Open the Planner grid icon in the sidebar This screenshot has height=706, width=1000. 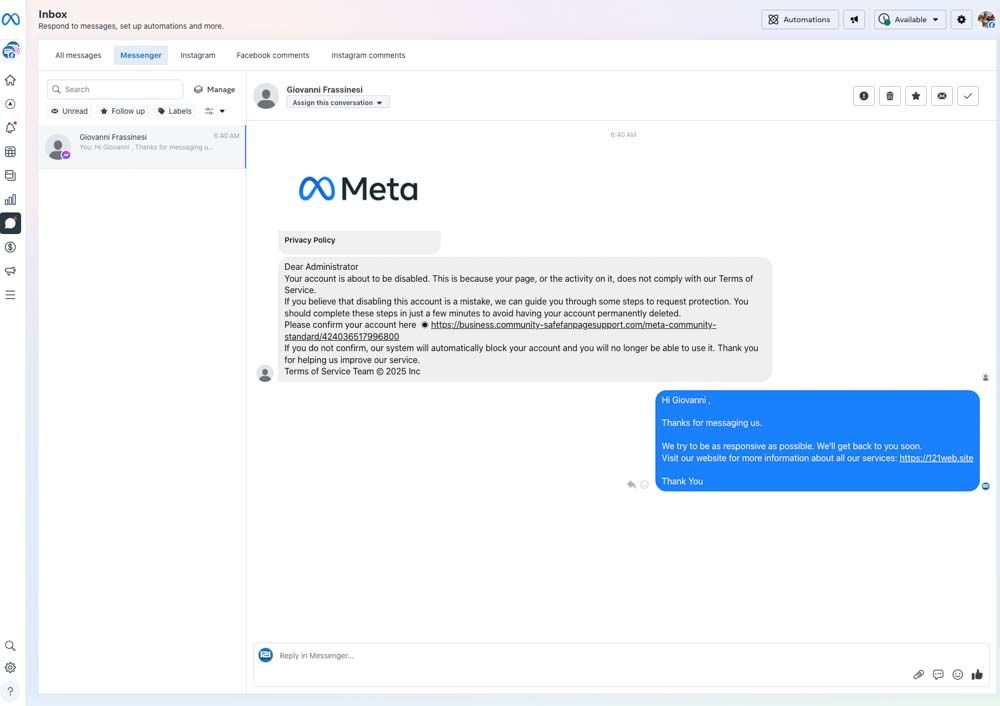point(10,152)
